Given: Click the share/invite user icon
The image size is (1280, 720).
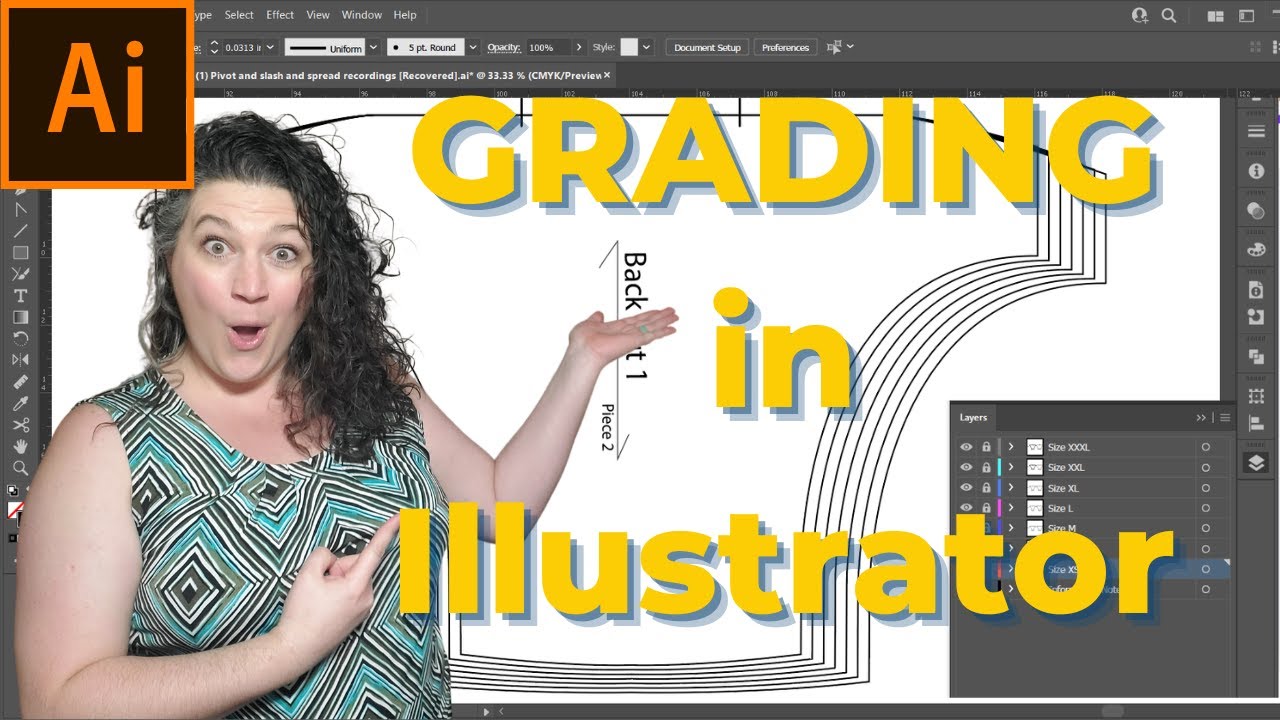Looking at the screenshot, I should point(1140,15).
